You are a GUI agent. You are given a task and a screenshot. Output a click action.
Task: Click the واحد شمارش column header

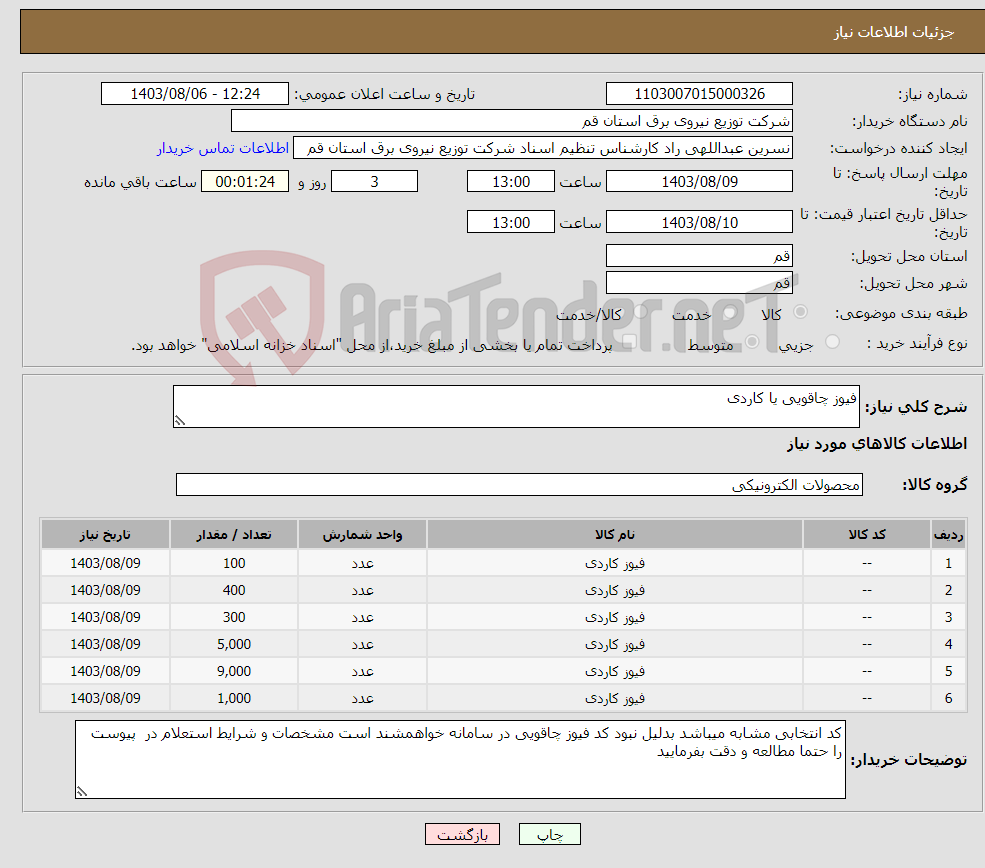362,534
